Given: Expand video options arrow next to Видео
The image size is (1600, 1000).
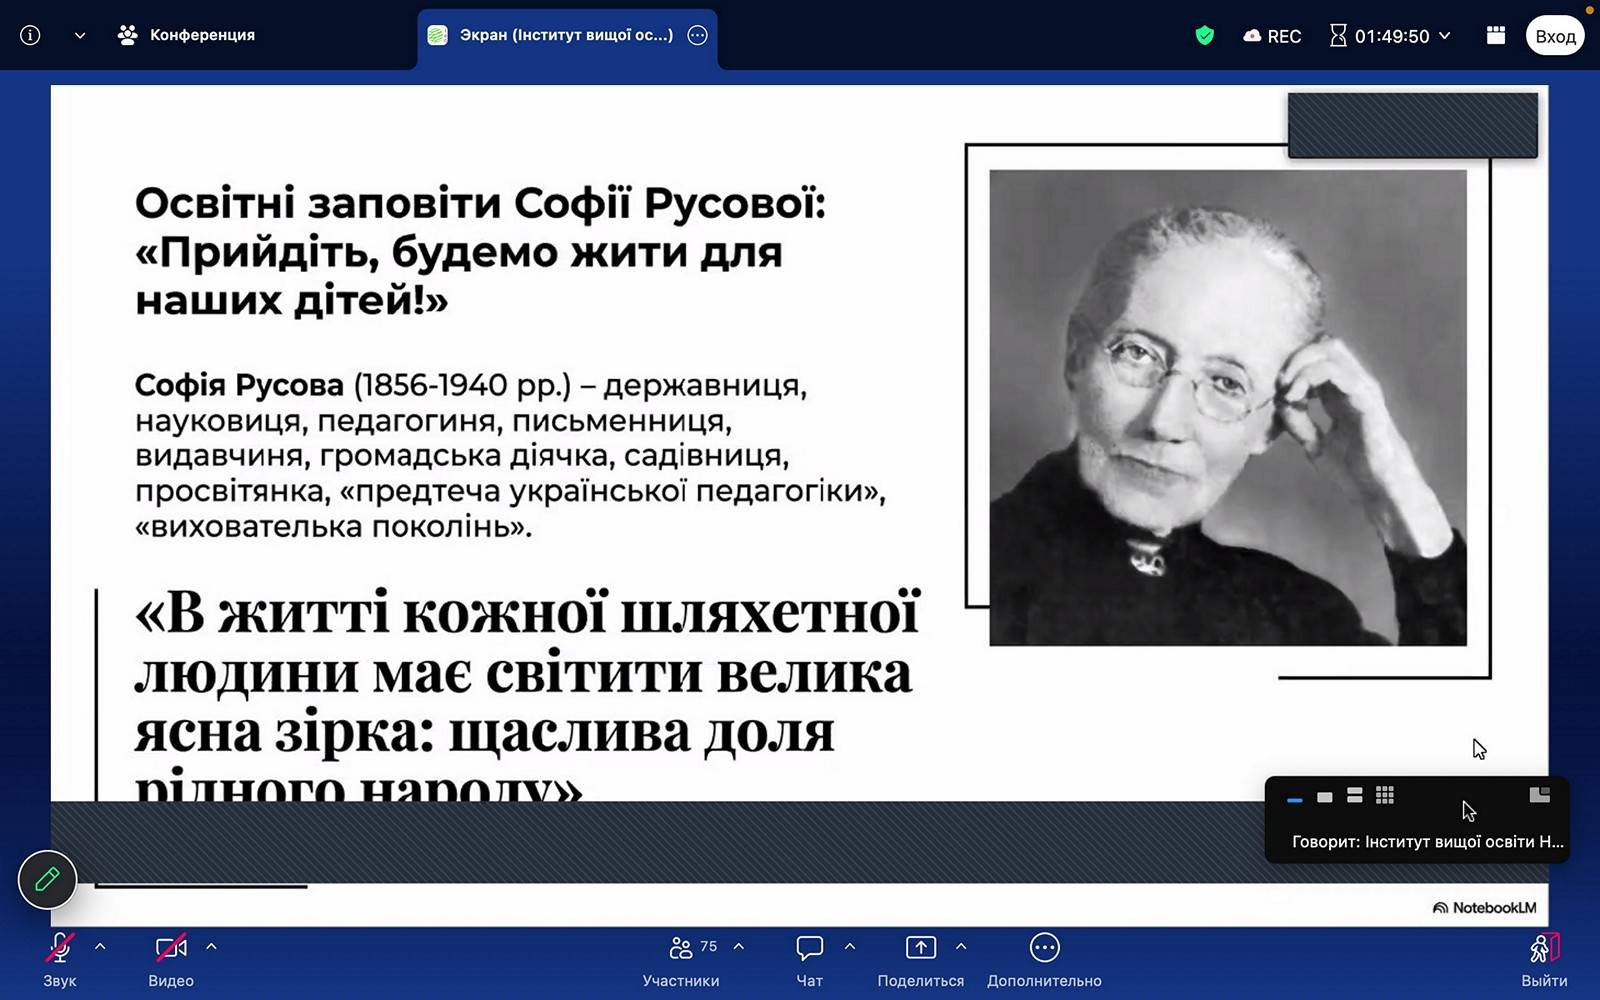Looking at the screenshot, I should pos(211,946).
